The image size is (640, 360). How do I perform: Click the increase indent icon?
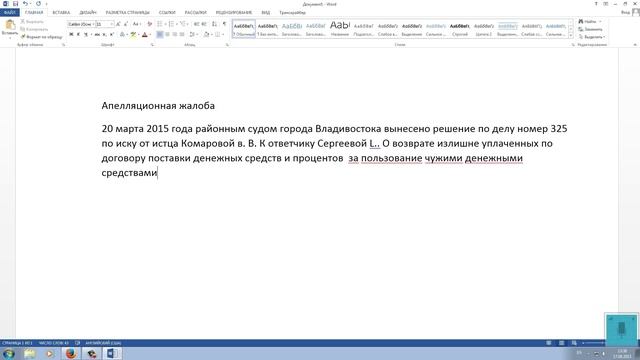[x=204, y=24]
